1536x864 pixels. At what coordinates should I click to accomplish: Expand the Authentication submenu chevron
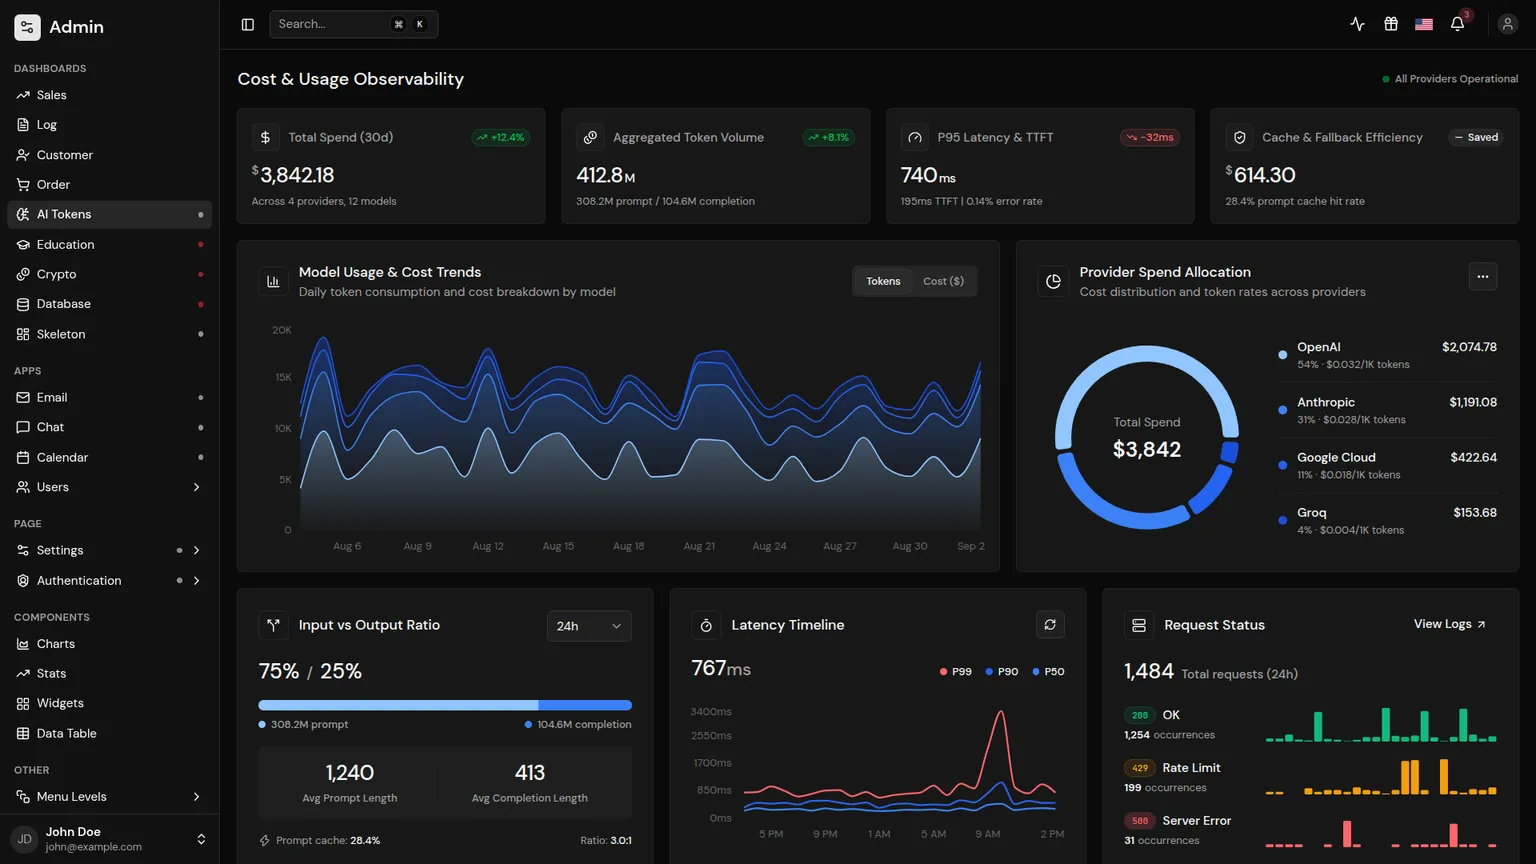click(196, 580)
